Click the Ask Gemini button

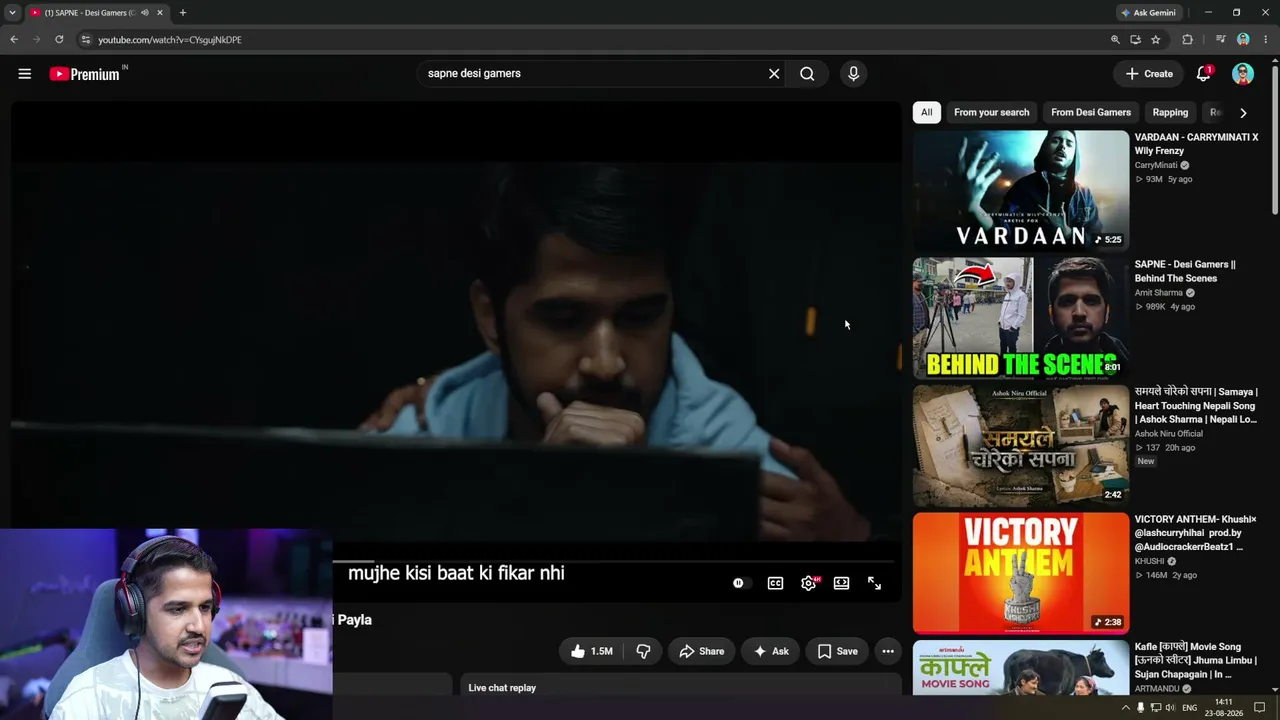tap(1148, 13)
